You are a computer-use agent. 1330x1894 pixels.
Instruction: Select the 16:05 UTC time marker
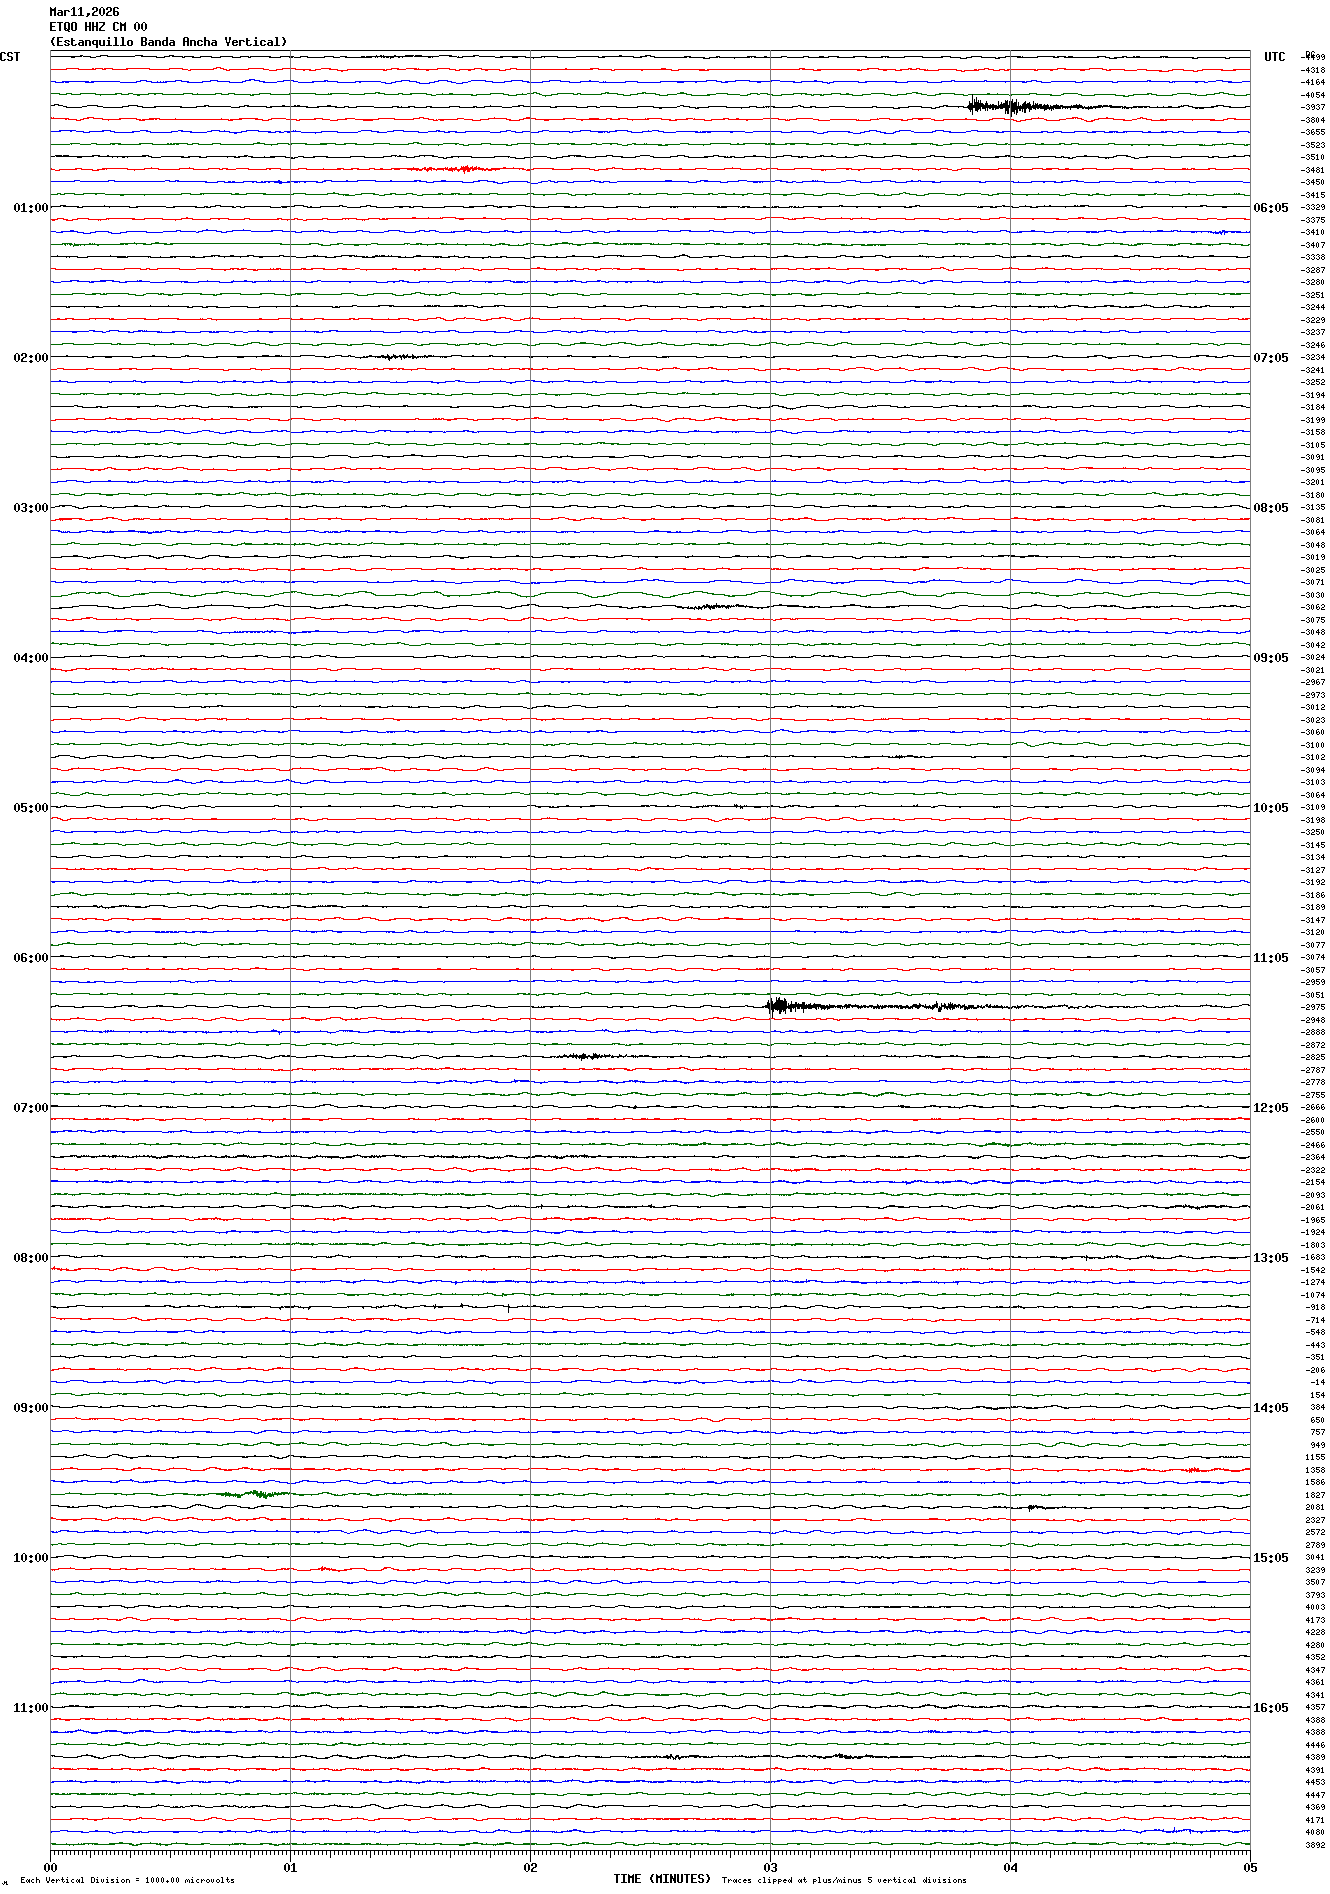(x=1270, y=1708)
